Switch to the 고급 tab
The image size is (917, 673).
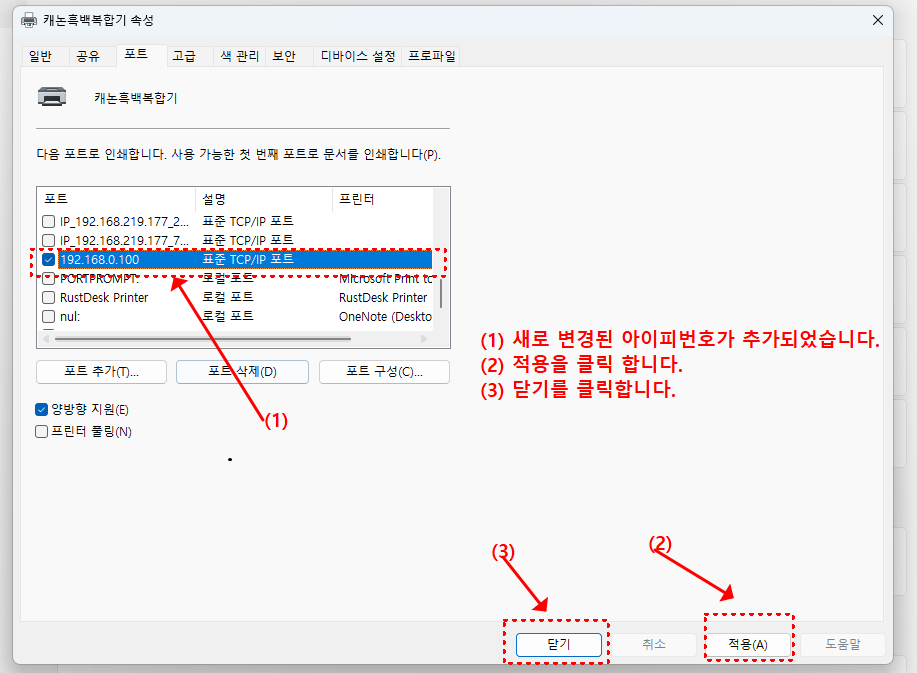click(x=187, y=56)
